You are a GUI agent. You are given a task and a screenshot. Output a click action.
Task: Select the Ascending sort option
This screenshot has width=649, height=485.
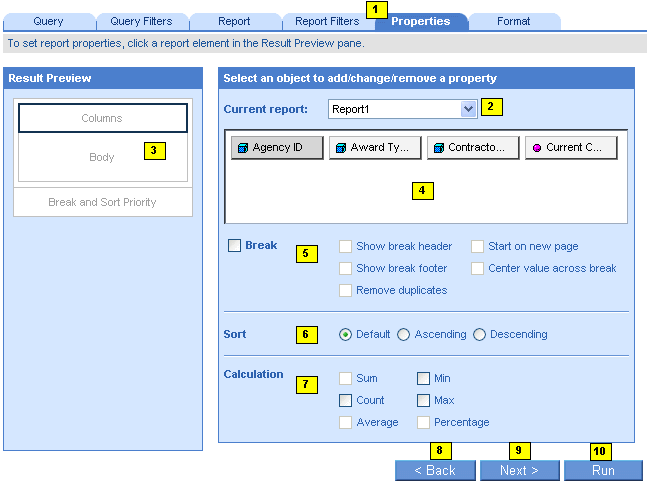[404, 335]
